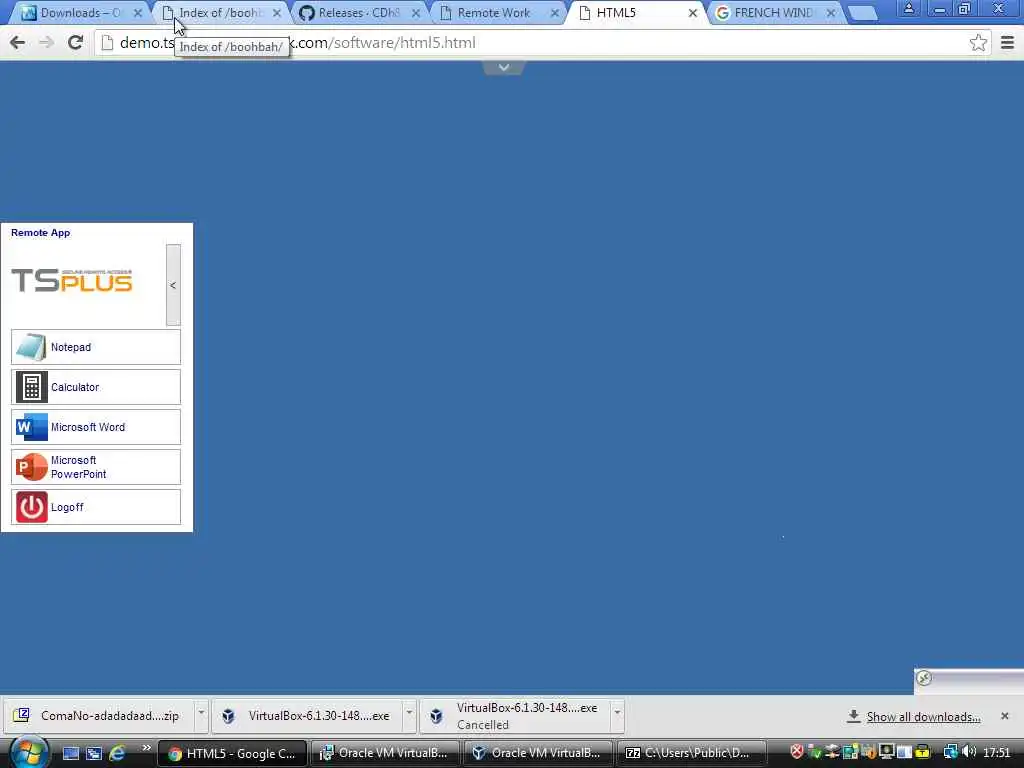
Task: Click the taskbar clock 17:51
Action: (996, 752)
